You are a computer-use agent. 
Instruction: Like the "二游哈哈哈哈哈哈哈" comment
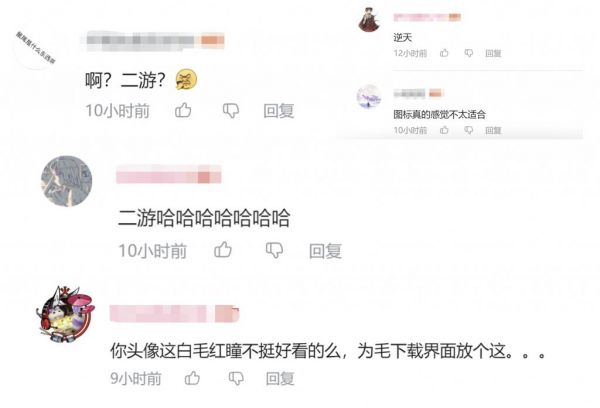coord(223,250)
